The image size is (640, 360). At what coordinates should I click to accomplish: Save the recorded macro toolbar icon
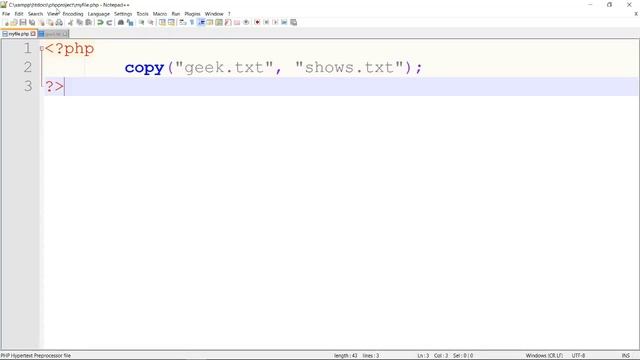(x=293, y=22)
